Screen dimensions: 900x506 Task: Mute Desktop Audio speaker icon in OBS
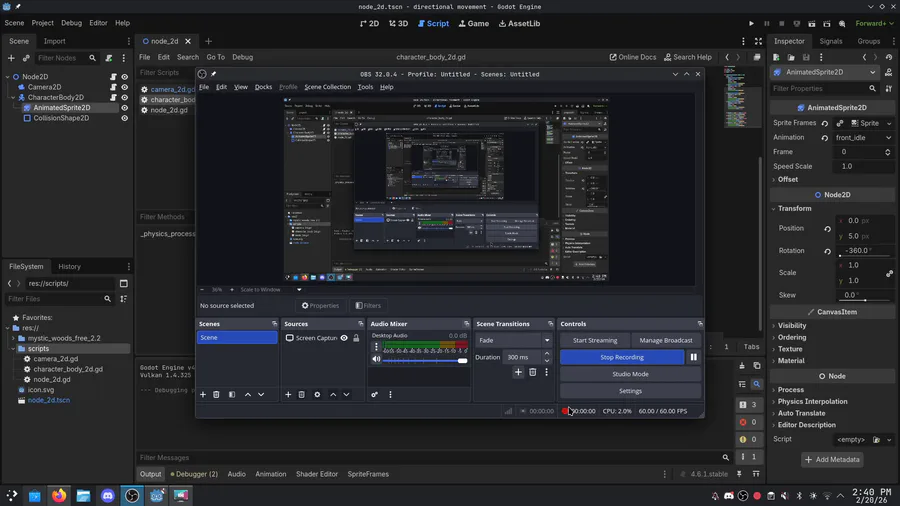click(376, 360)
